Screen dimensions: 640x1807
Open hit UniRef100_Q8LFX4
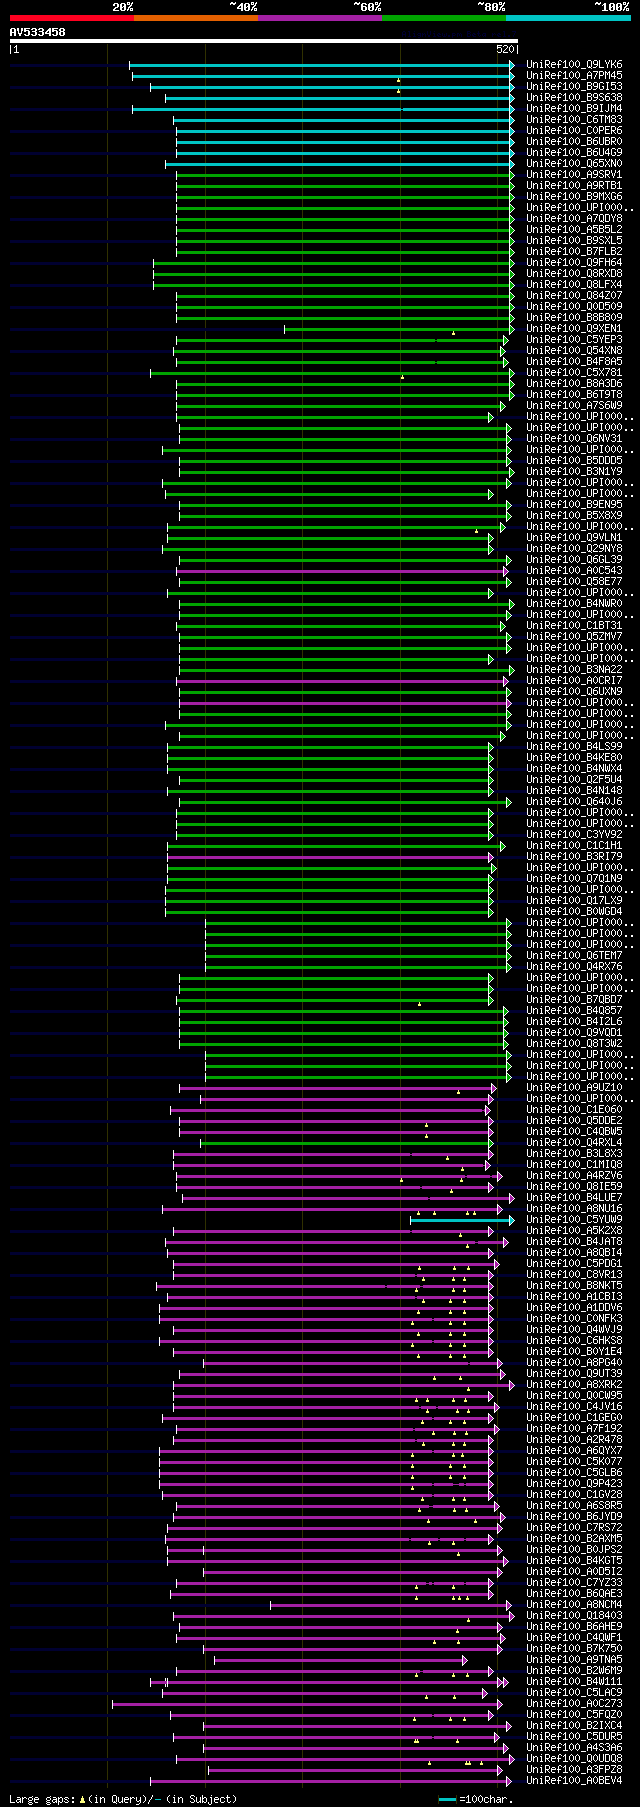574,285
